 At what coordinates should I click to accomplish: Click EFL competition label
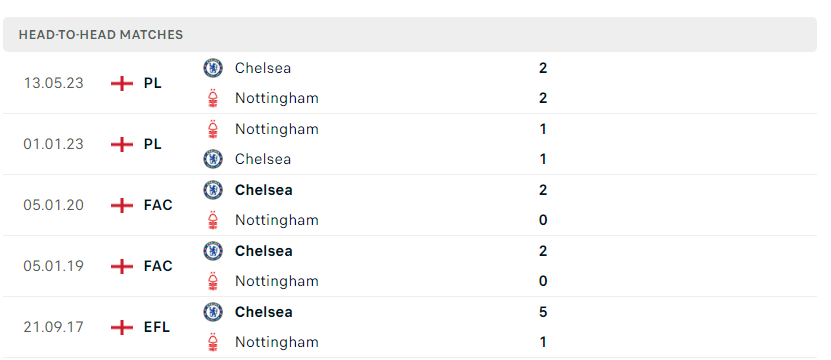157,327
